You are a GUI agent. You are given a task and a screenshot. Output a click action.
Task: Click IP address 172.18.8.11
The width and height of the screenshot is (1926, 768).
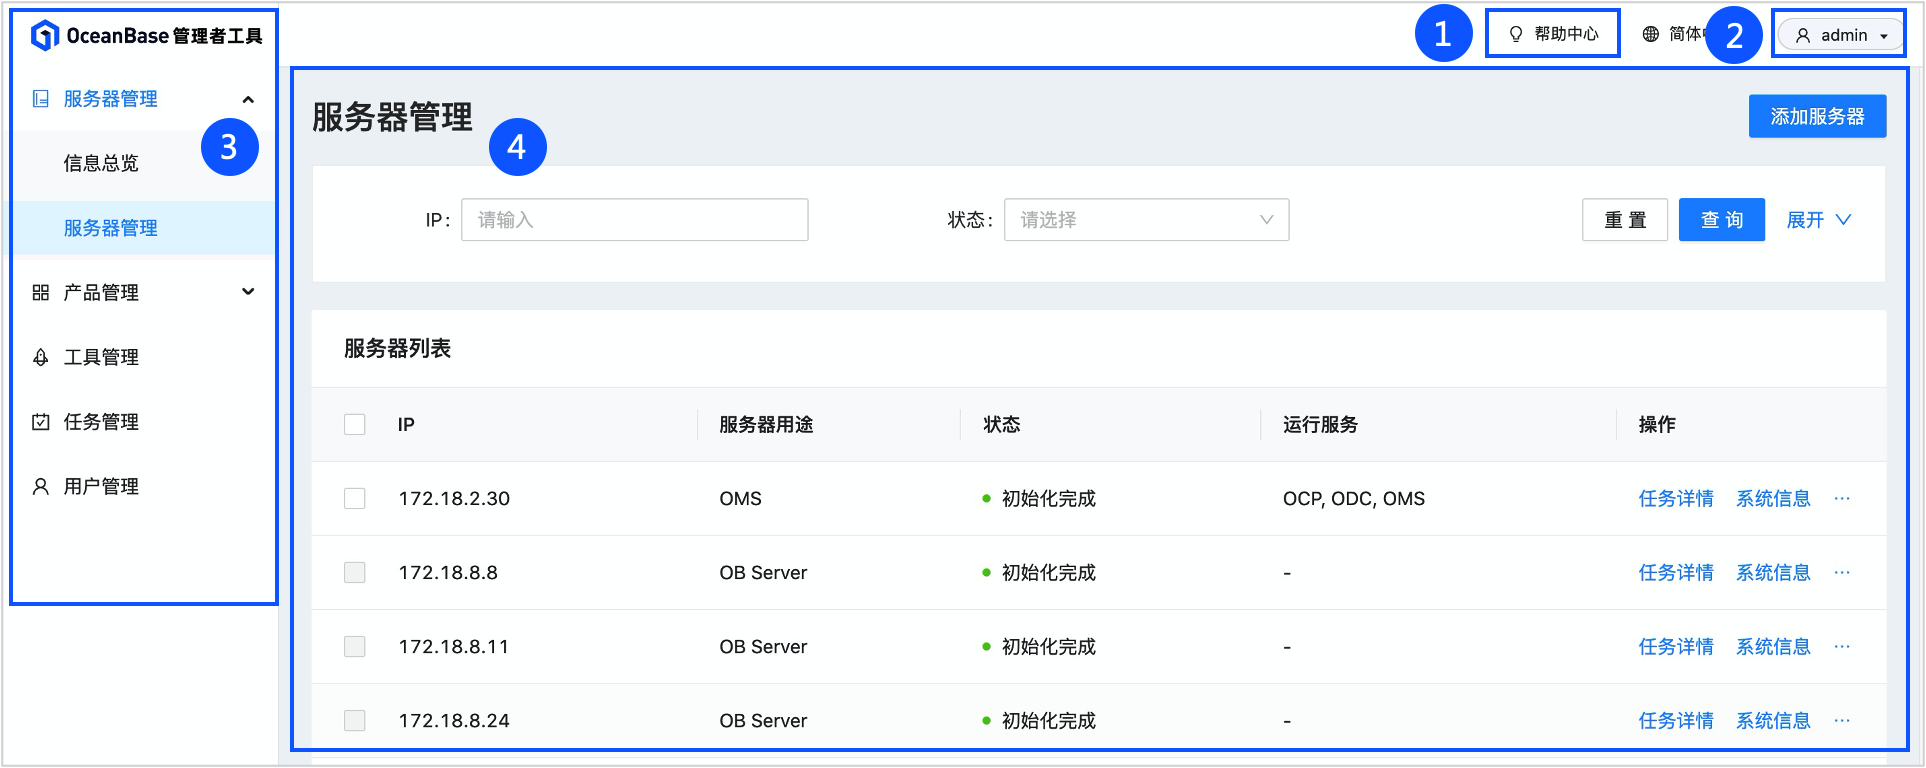tap(454, 646)
